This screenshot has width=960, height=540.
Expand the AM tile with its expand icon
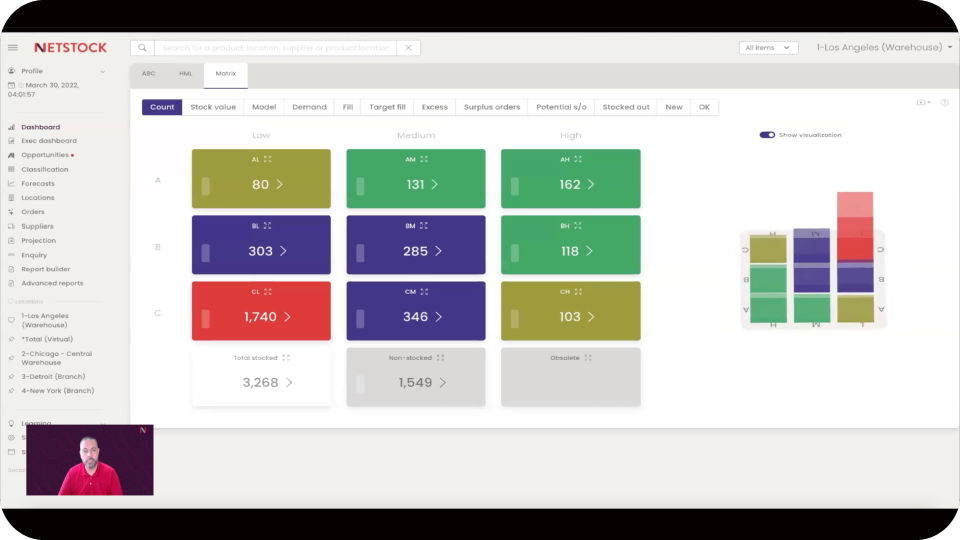pyautogui.click(x=424, y=159)
